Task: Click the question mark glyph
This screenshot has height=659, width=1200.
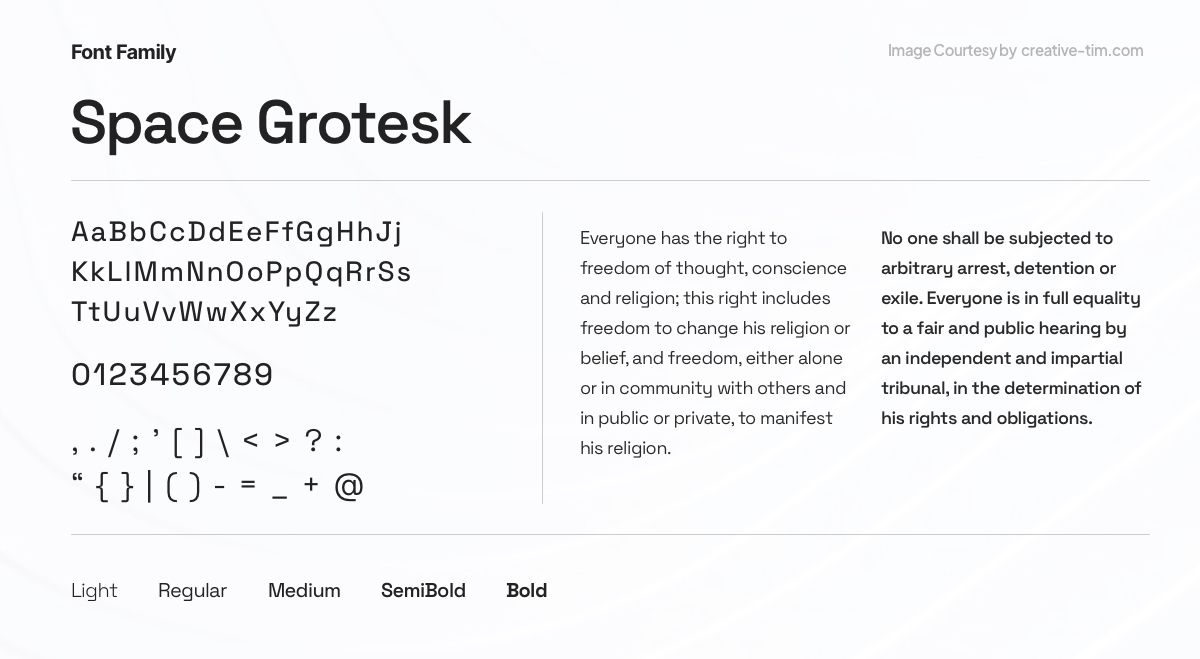Action: (313, 440)
